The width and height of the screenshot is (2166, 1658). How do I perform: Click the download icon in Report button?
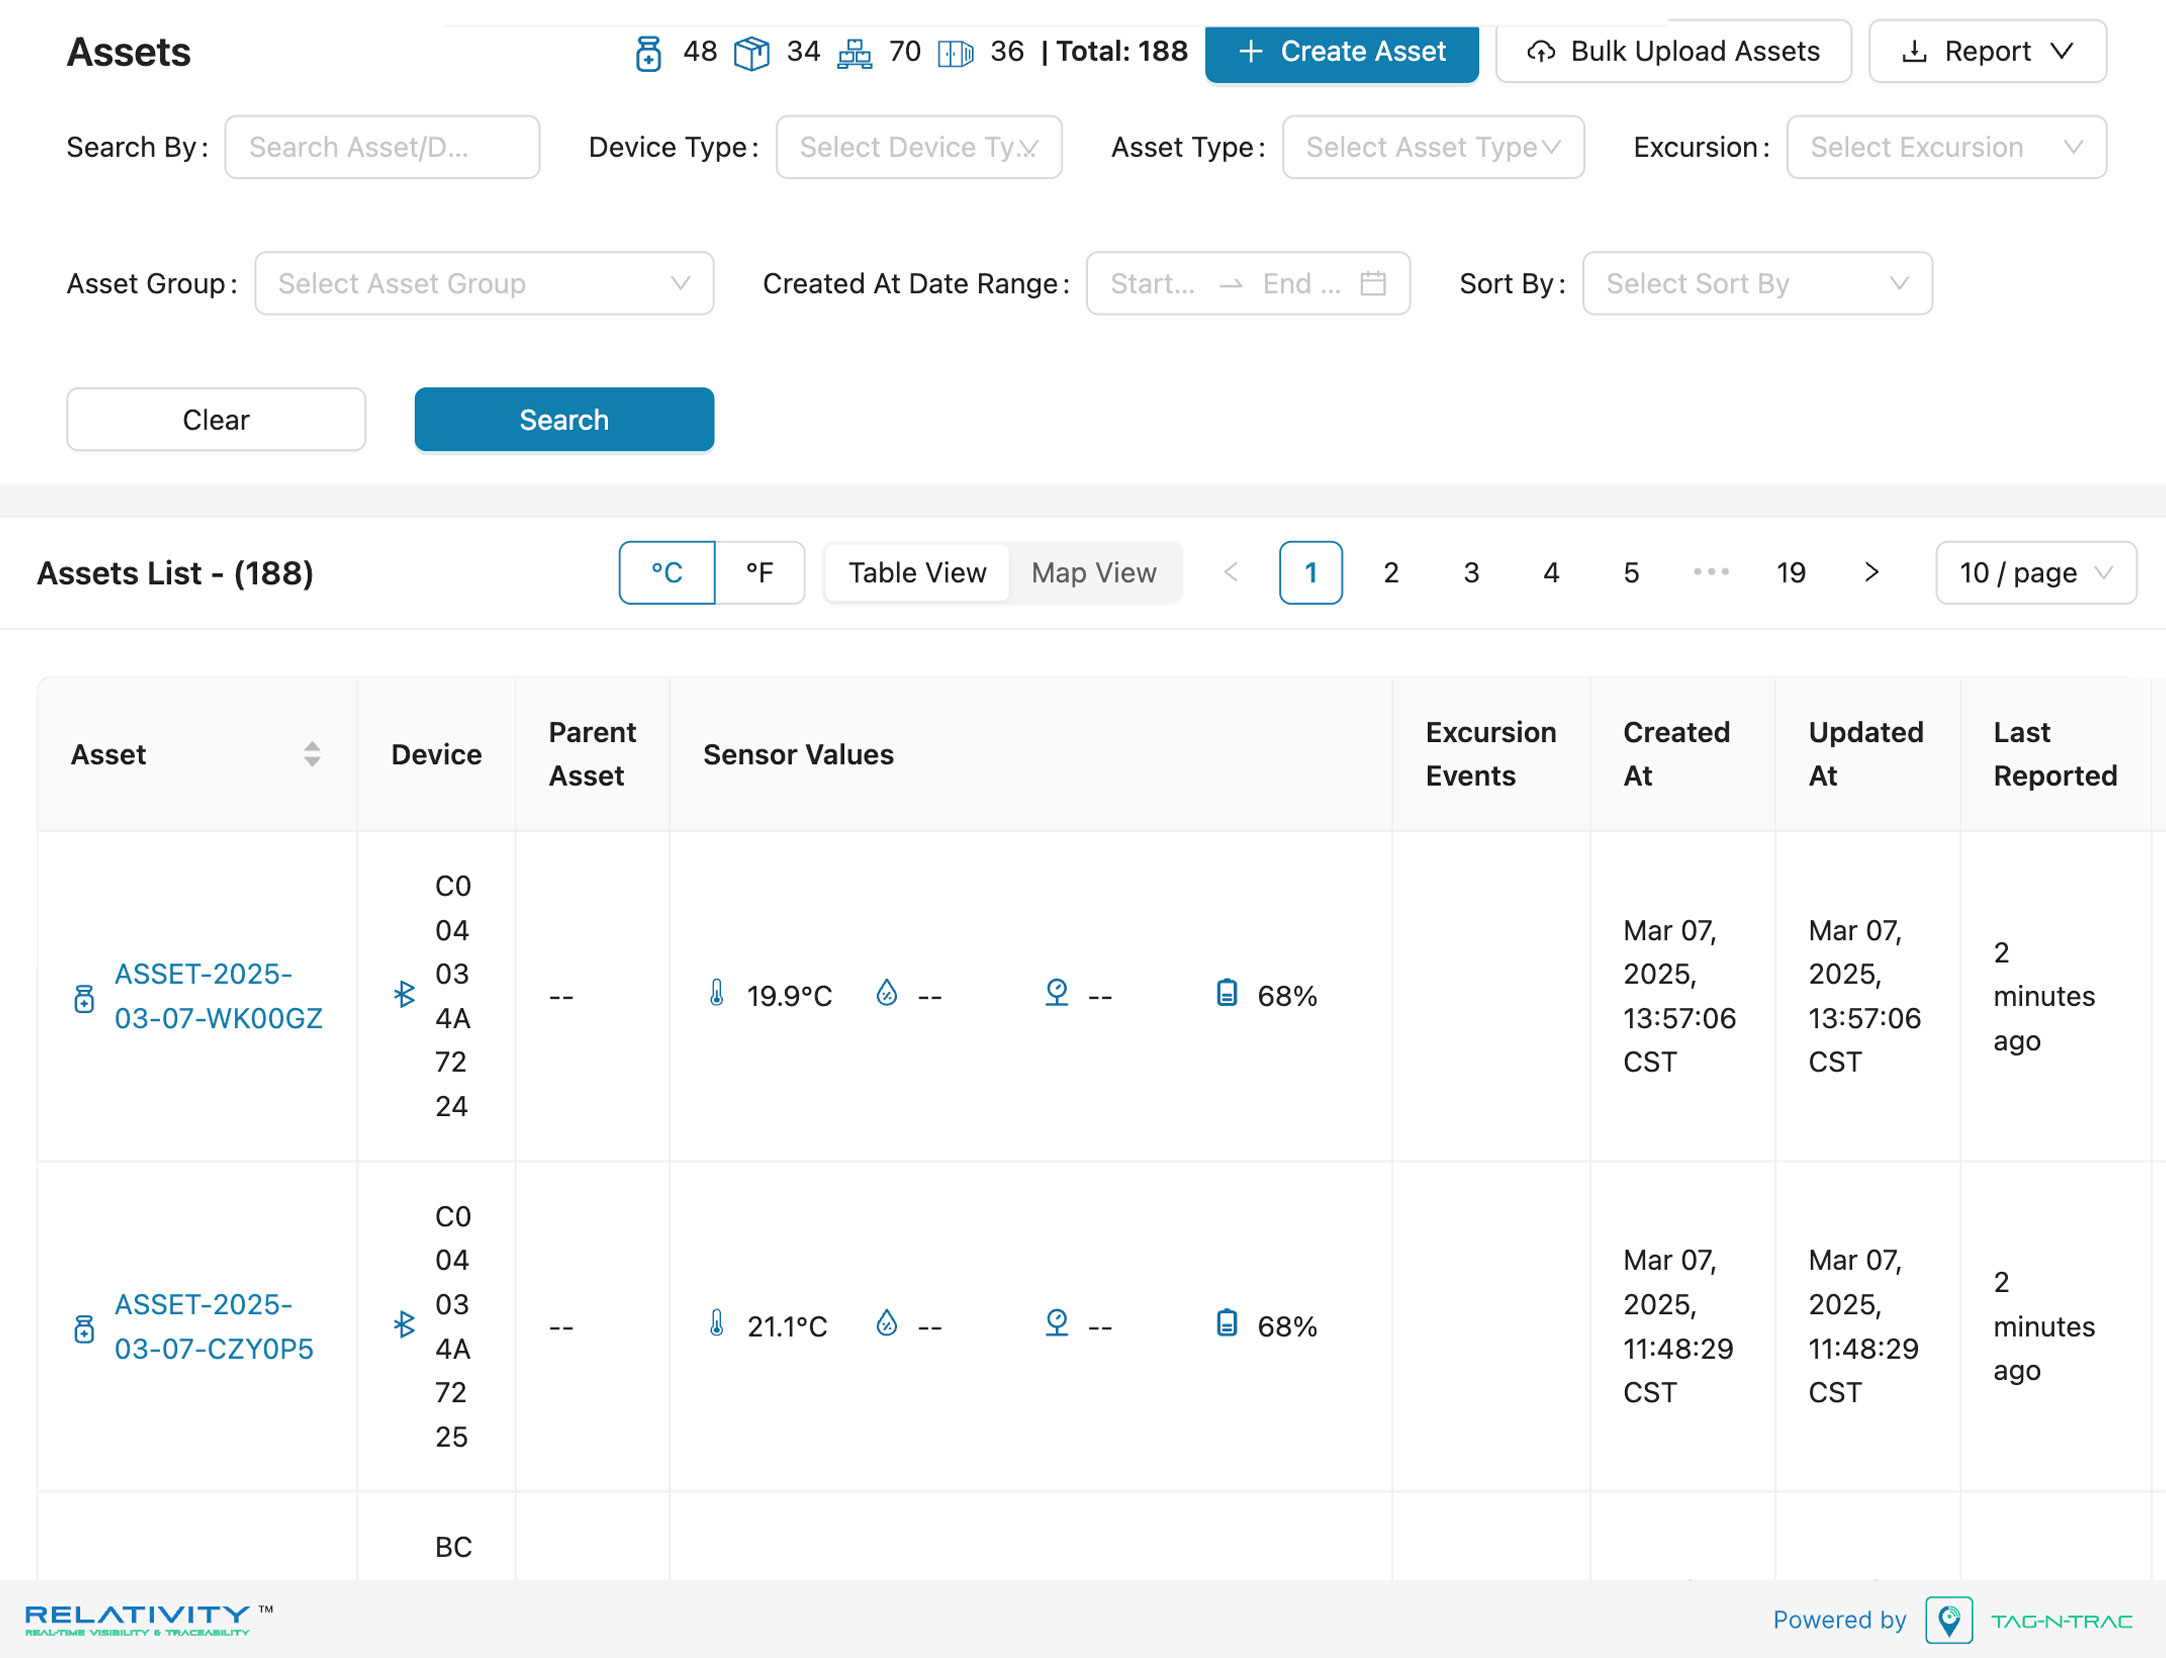[x=1914, y=51]
